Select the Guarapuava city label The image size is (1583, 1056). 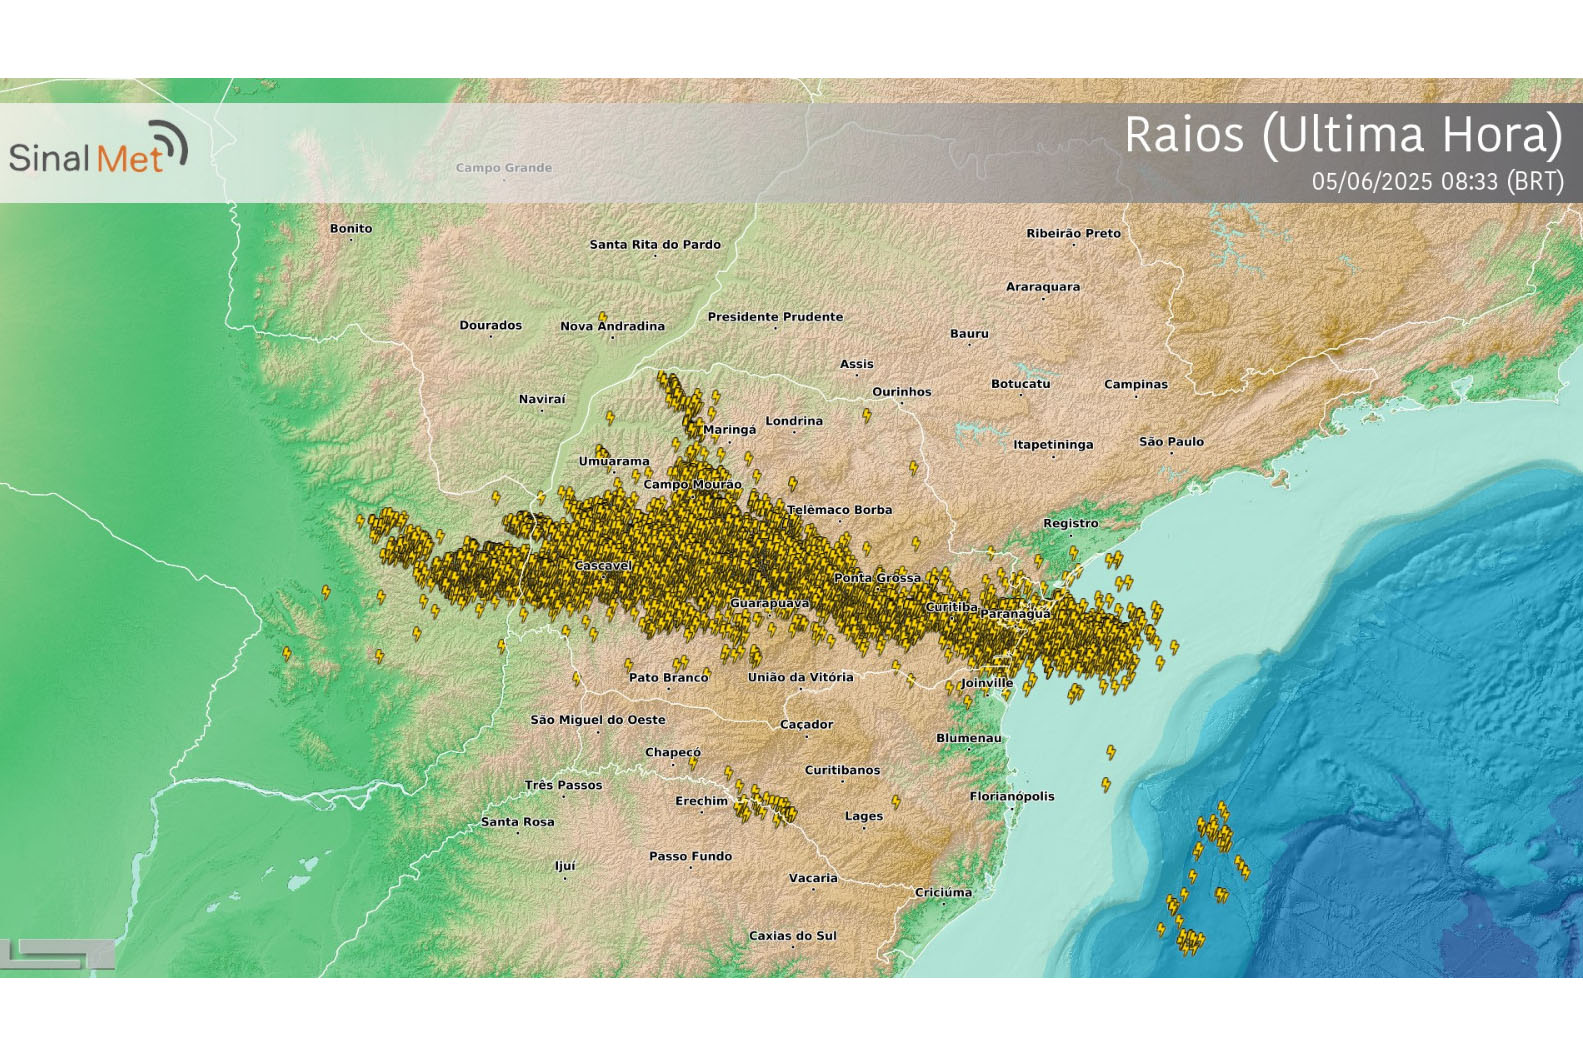coord(769,604)
